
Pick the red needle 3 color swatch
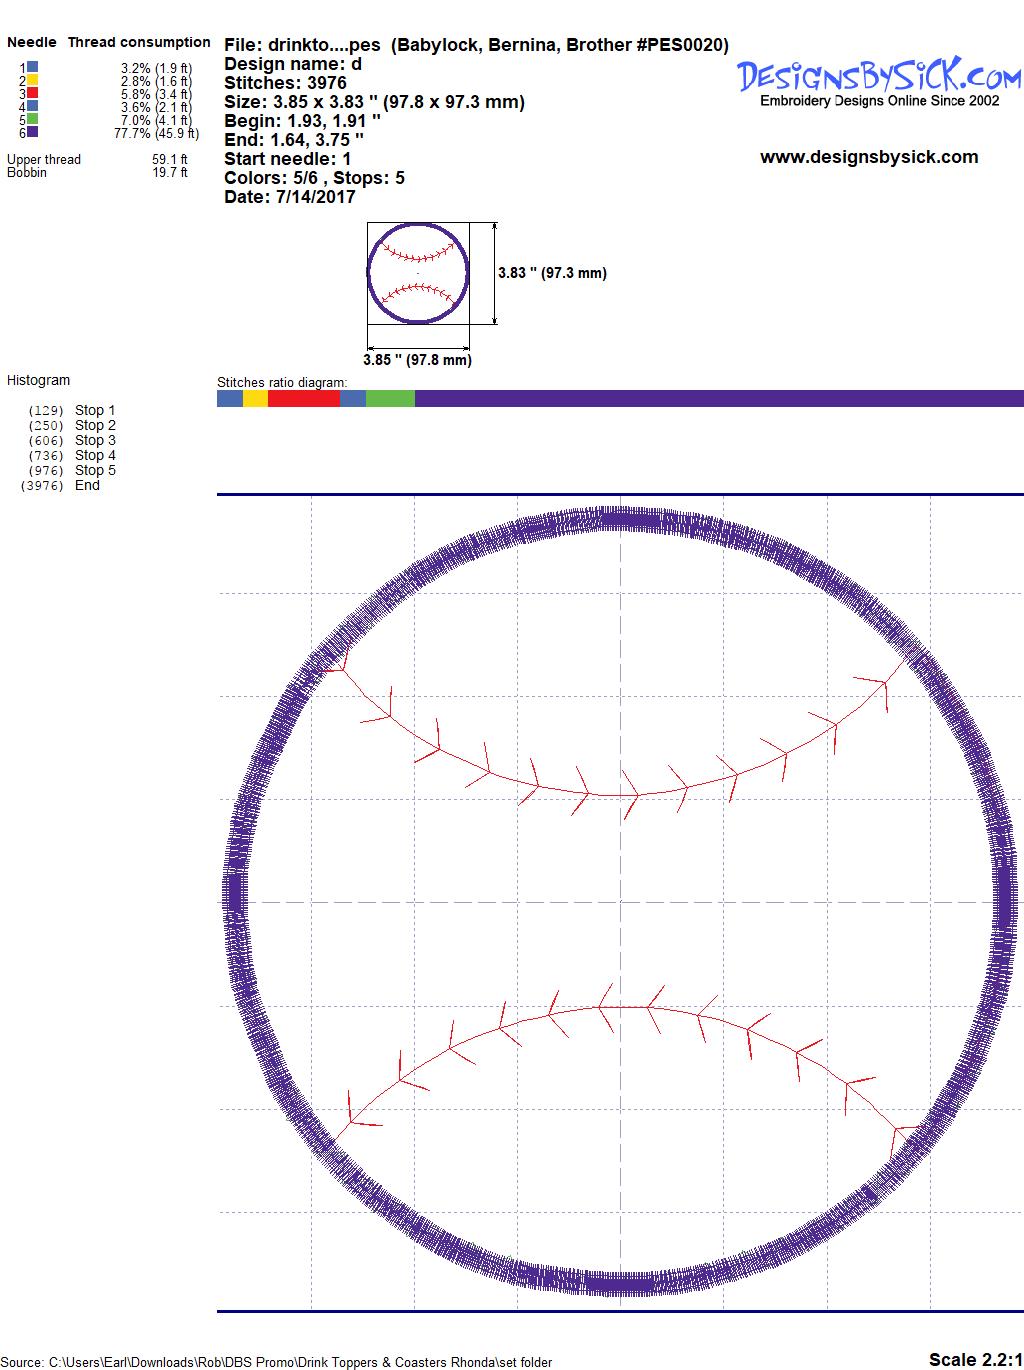click(32, 93)
